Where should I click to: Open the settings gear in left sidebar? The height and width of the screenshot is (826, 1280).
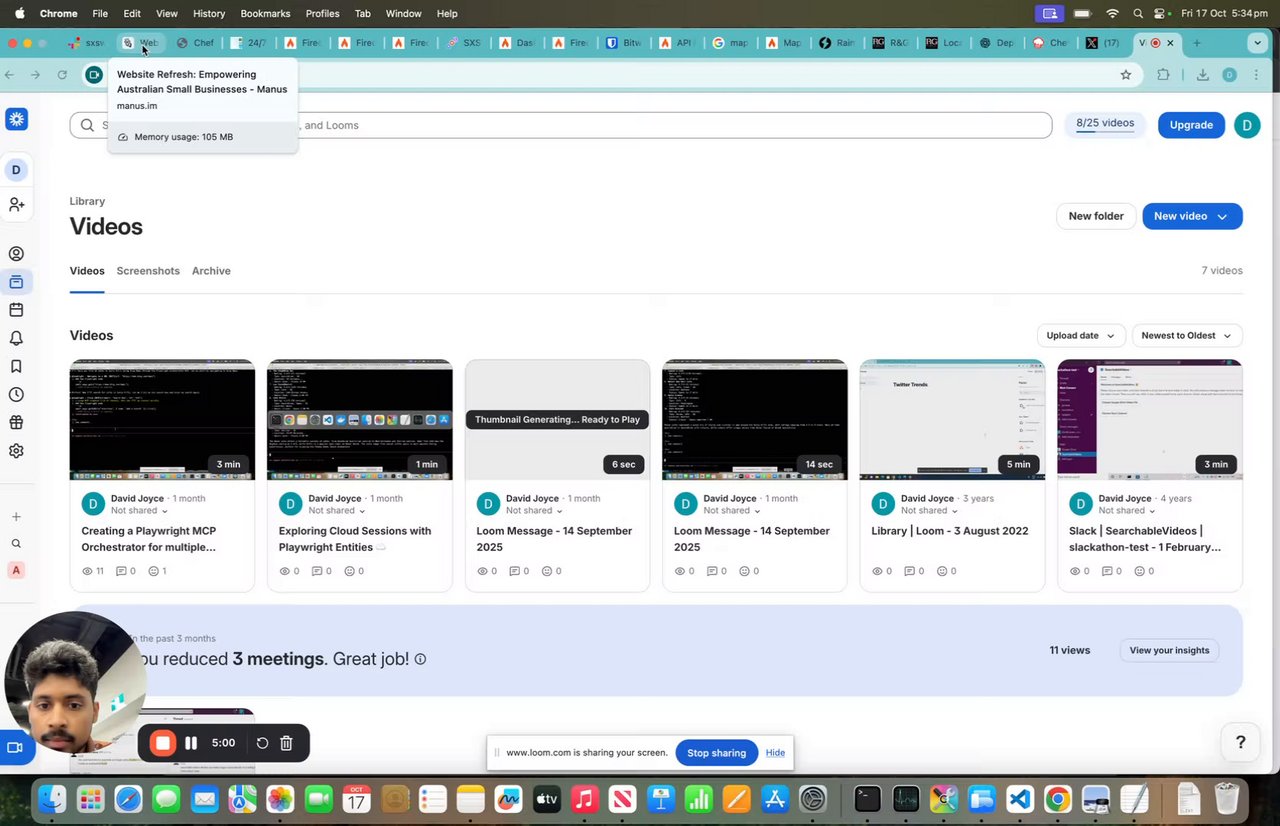(x=16, y=451)
